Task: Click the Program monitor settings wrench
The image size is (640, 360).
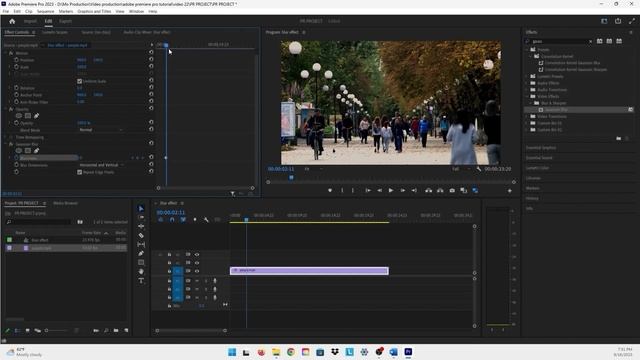Action: coord(478,169)
